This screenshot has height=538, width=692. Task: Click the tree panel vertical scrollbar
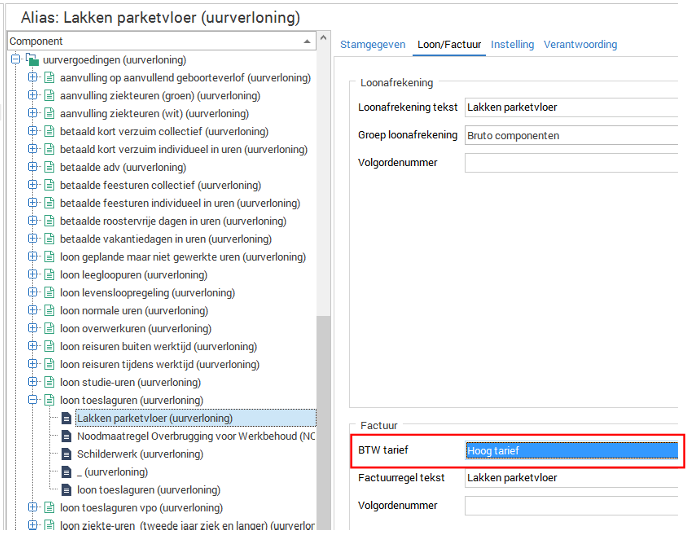click(323, 400)
